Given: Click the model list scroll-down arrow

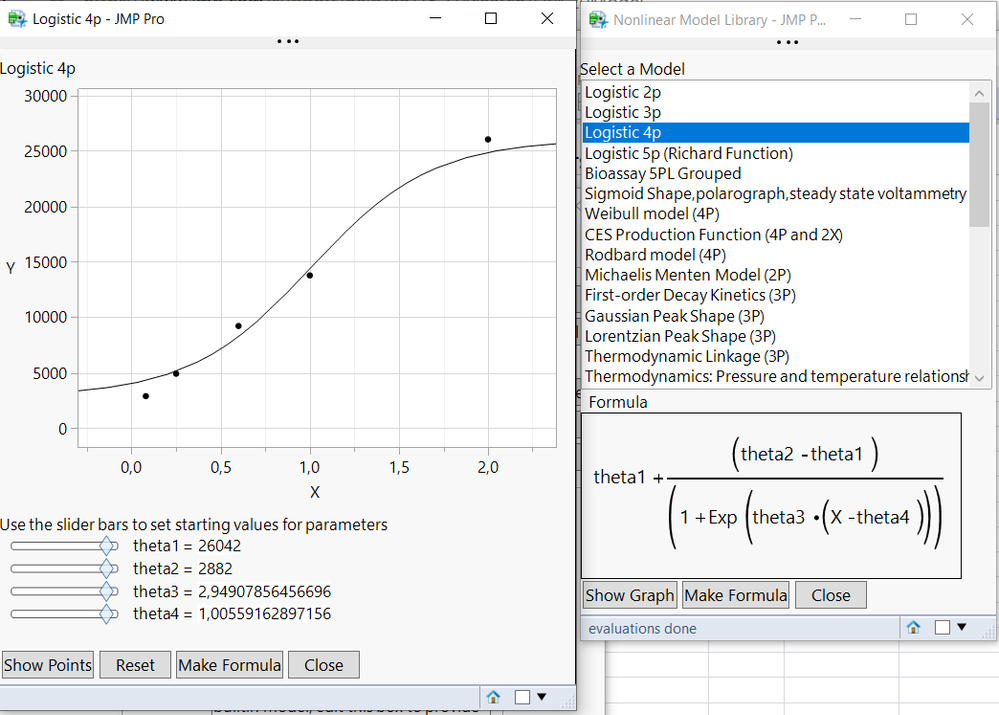Looking at the screenshot, I should coord(979,378).
